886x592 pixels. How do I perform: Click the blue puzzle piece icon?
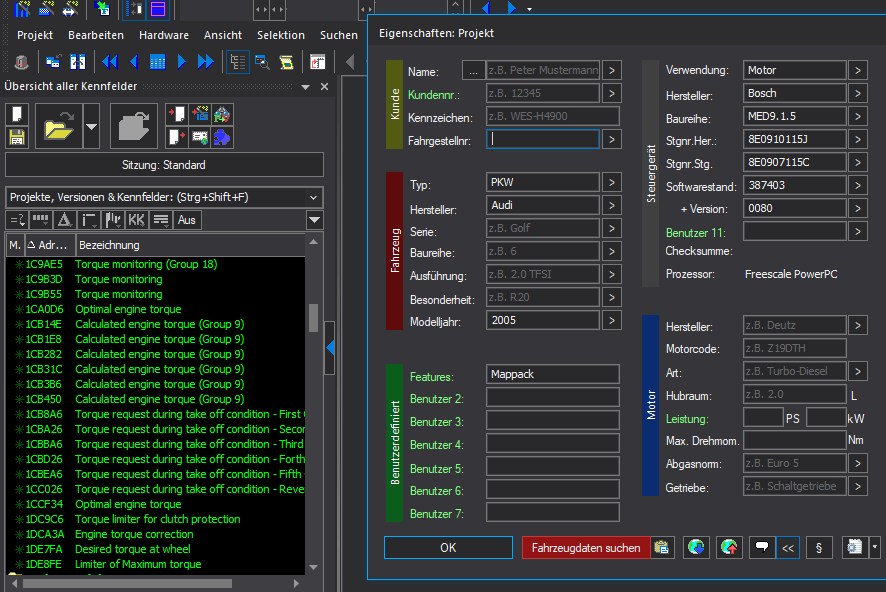[x=223, y=137]
